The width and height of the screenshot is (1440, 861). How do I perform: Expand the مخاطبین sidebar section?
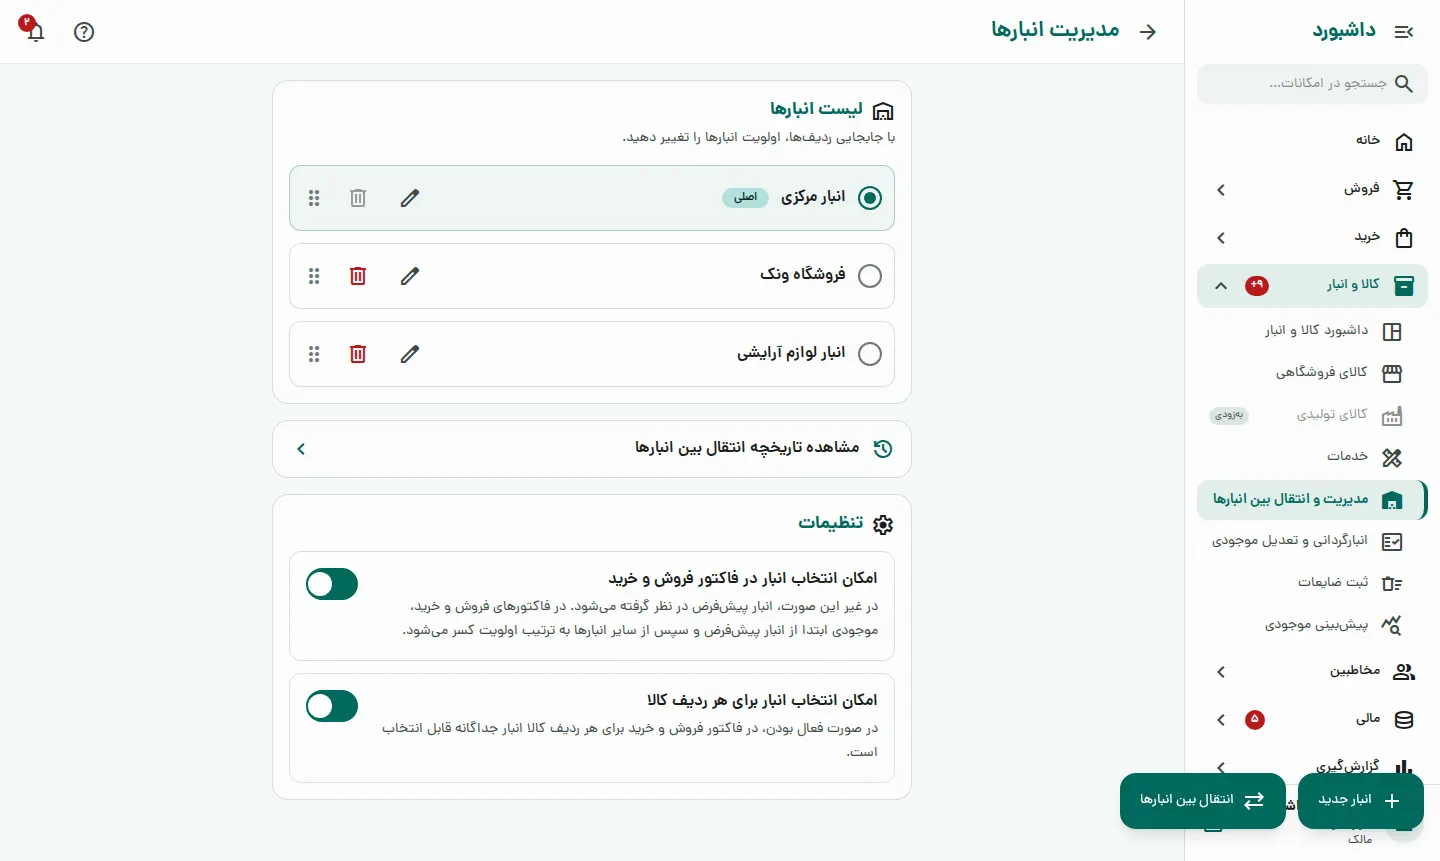pyautogui.click(x=1312, y=672)
